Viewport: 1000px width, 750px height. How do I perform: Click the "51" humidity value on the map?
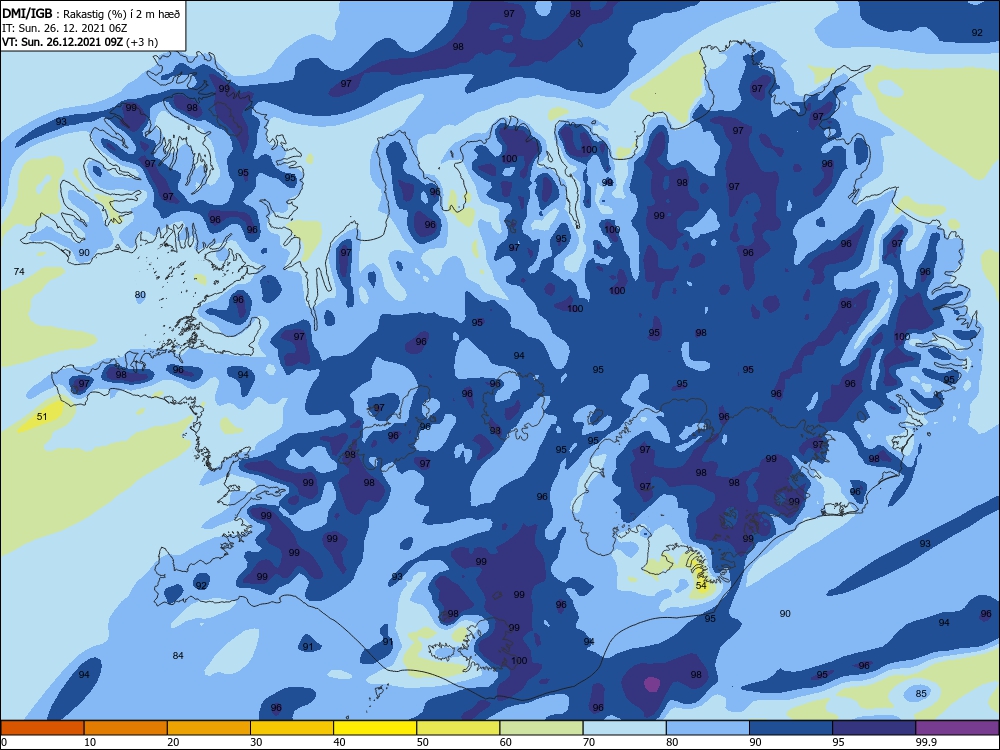click(42, 416)
